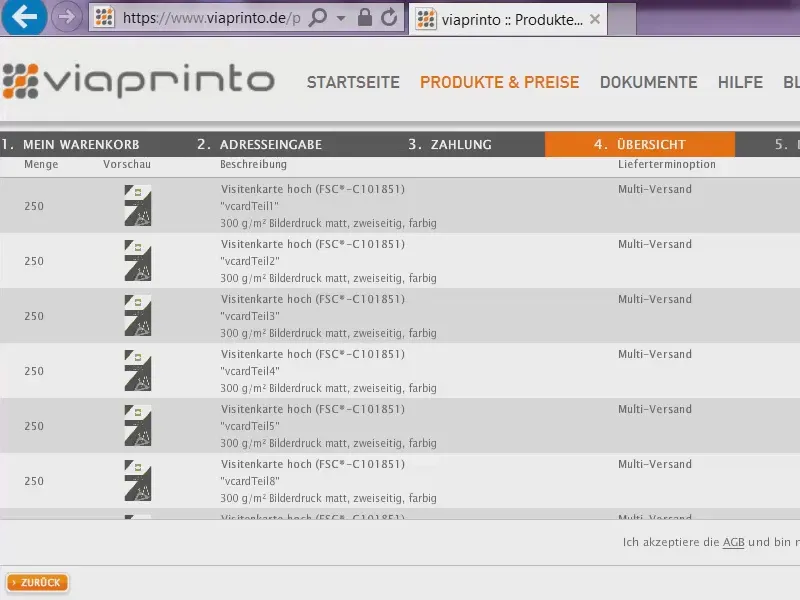Click quantity 250 in the vcardTeil8 row

click(34, 482)
